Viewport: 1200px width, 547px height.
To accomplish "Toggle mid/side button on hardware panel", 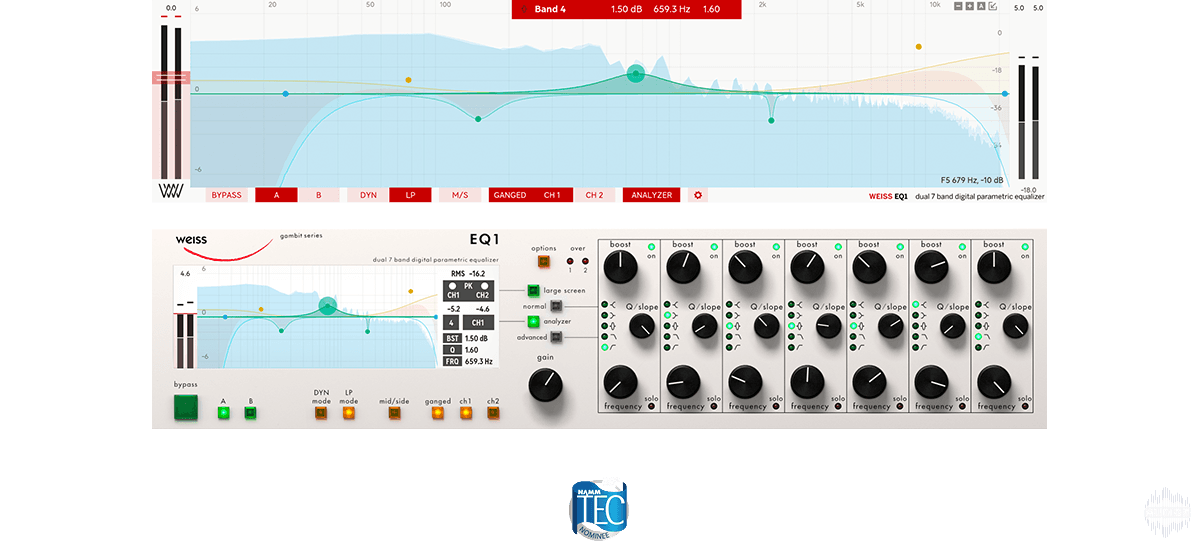I will (x=394, y=412).
